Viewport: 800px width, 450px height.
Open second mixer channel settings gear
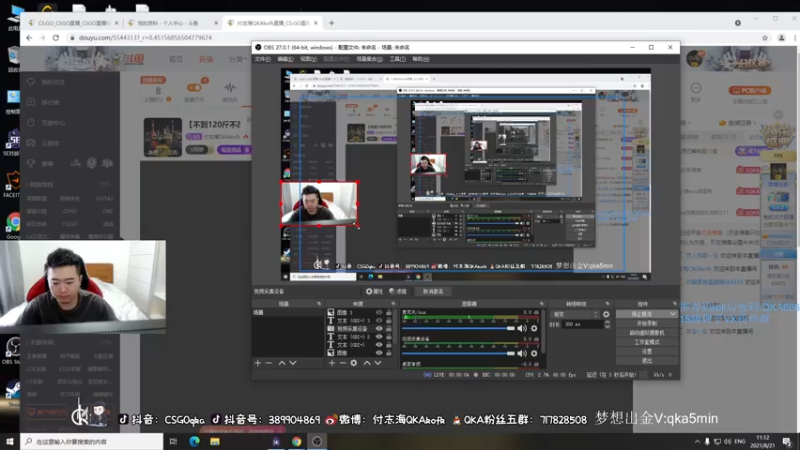(534, 353)
